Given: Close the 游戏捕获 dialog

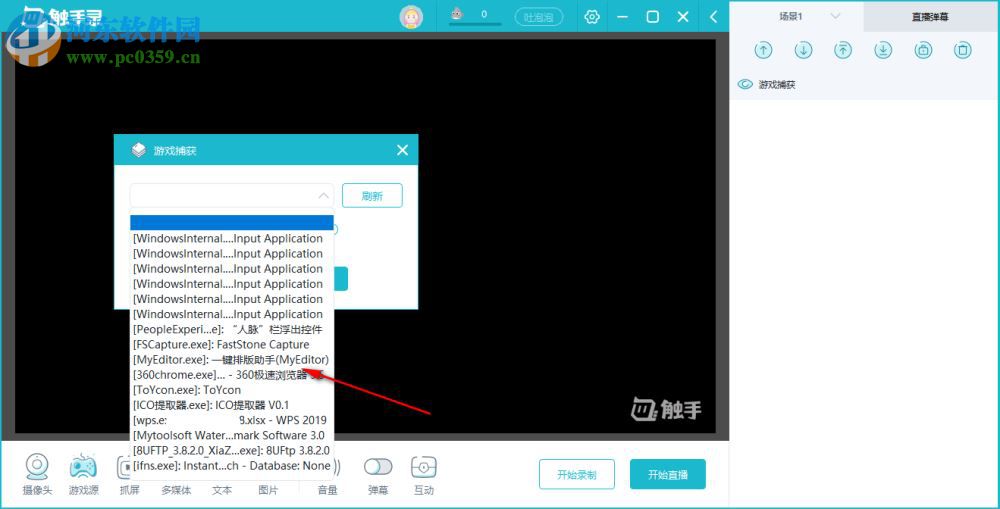Looking at the screenshot, I should click(402, 150).
